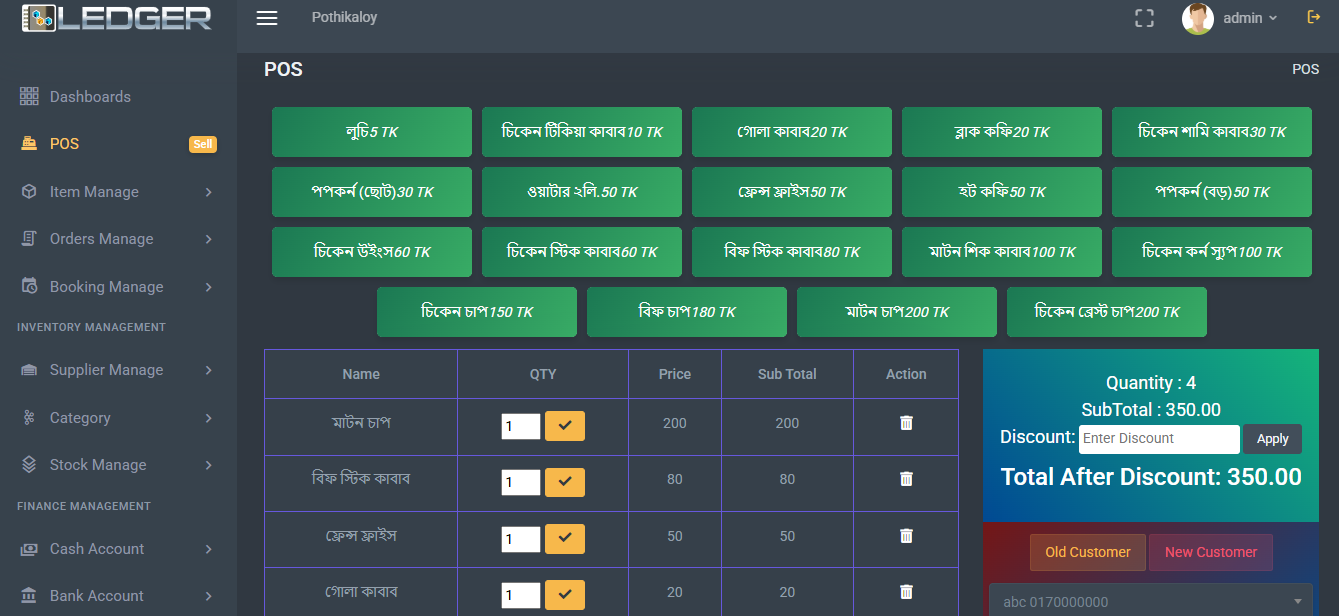Image resolution: width=1339 pixels, height=616 pixels.
Task: Open the POS menu item in sidebar
Action: coord(64,144)
